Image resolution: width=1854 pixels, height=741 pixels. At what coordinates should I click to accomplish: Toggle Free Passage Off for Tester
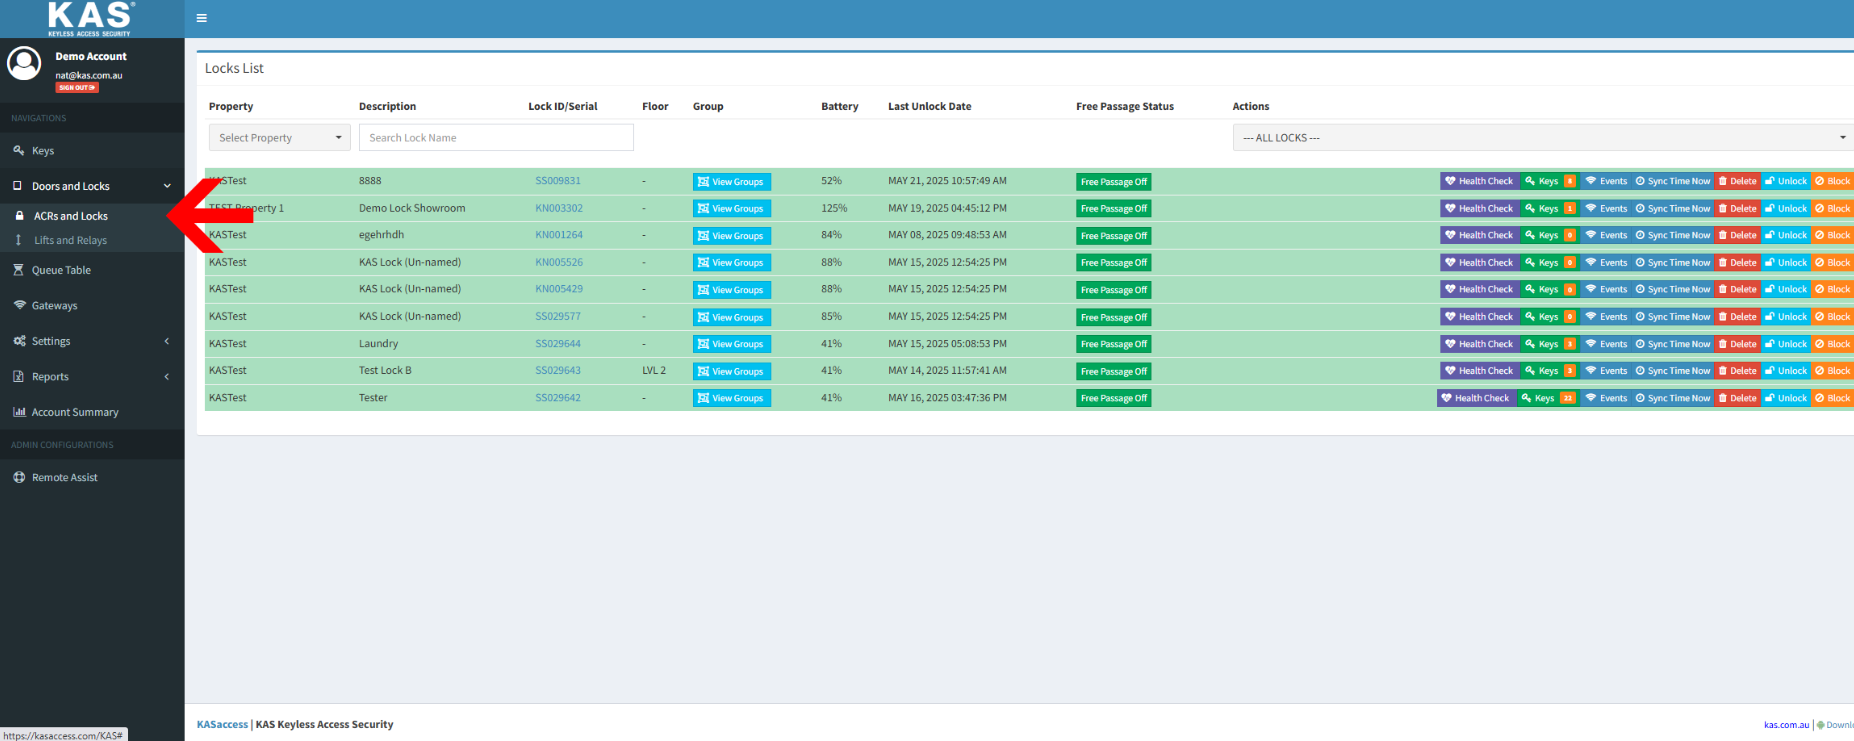tap(1114, 398)
